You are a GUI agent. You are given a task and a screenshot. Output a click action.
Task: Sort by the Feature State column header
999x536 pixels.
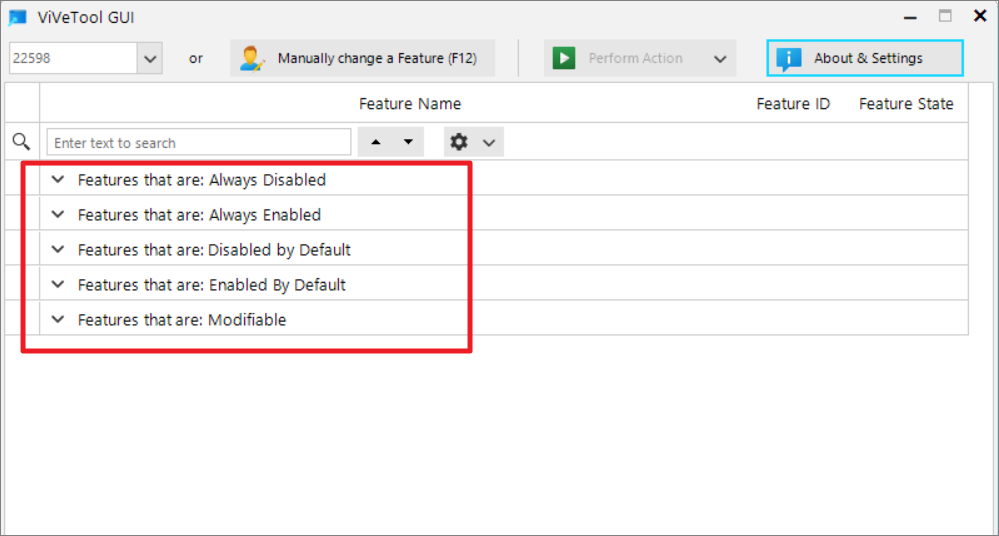(906, 103)
